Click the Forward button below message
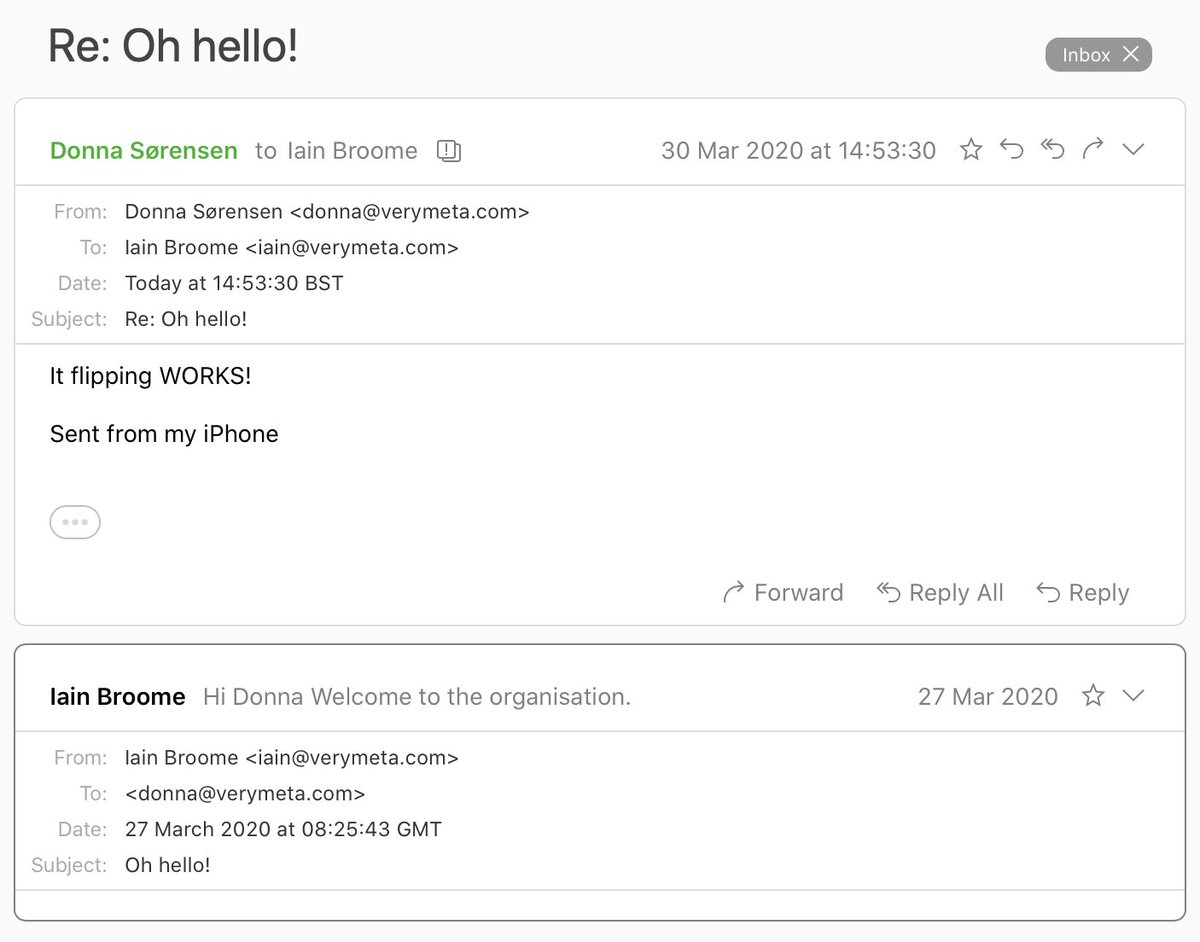This screenshot has width=1200, height=942. [783, 593]
